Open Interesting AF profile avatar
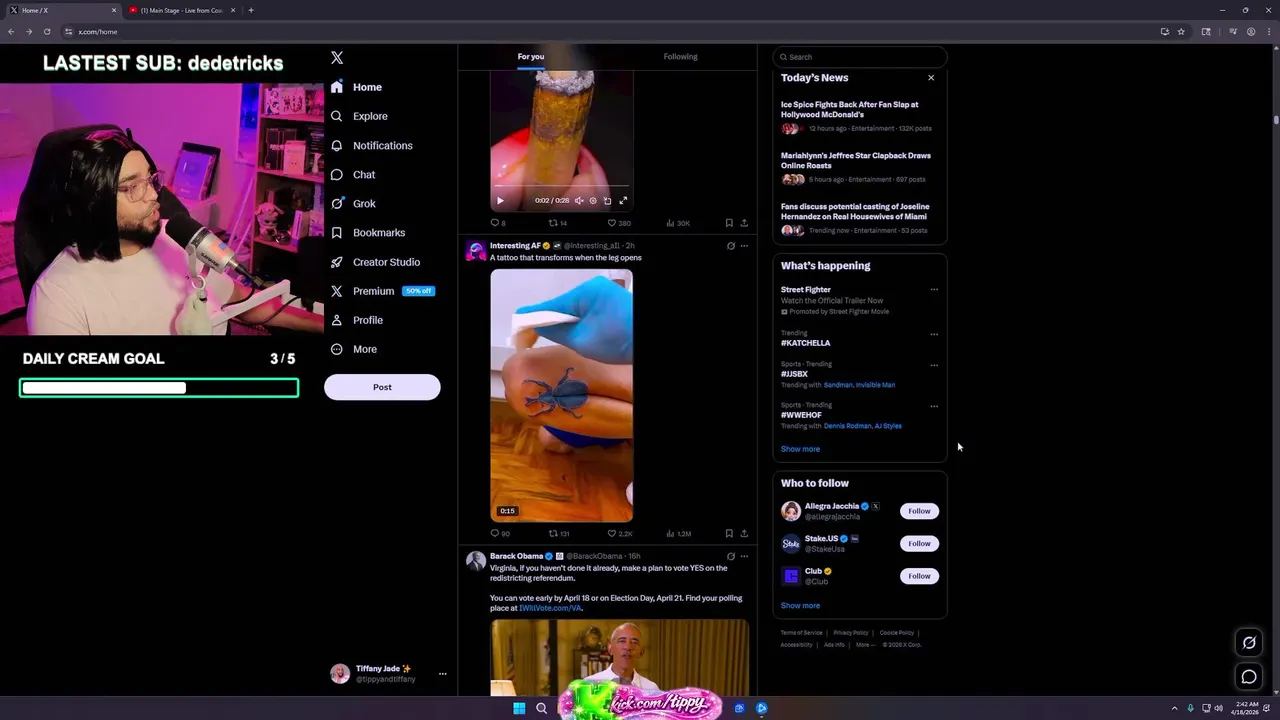The width and height of the screenshot is (1280, 720). tap(476, 250)
